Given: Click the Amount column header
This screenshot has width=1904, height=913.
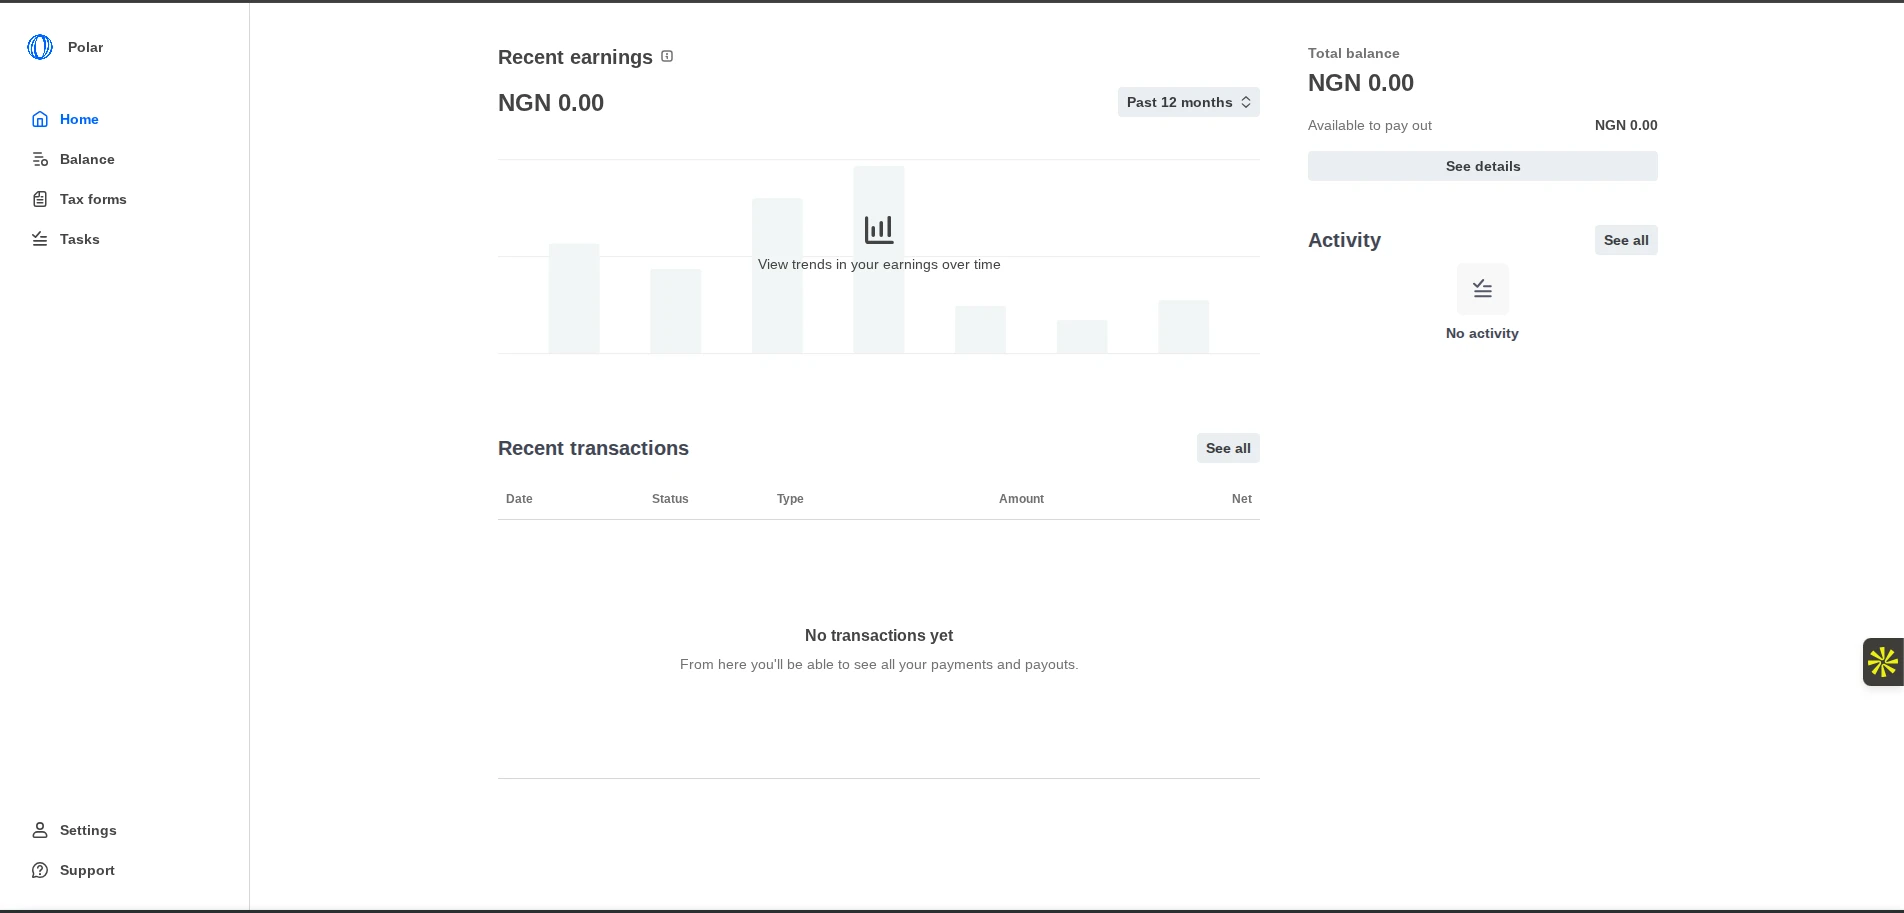Looking at the screenshot, I should click(1021, 499).
